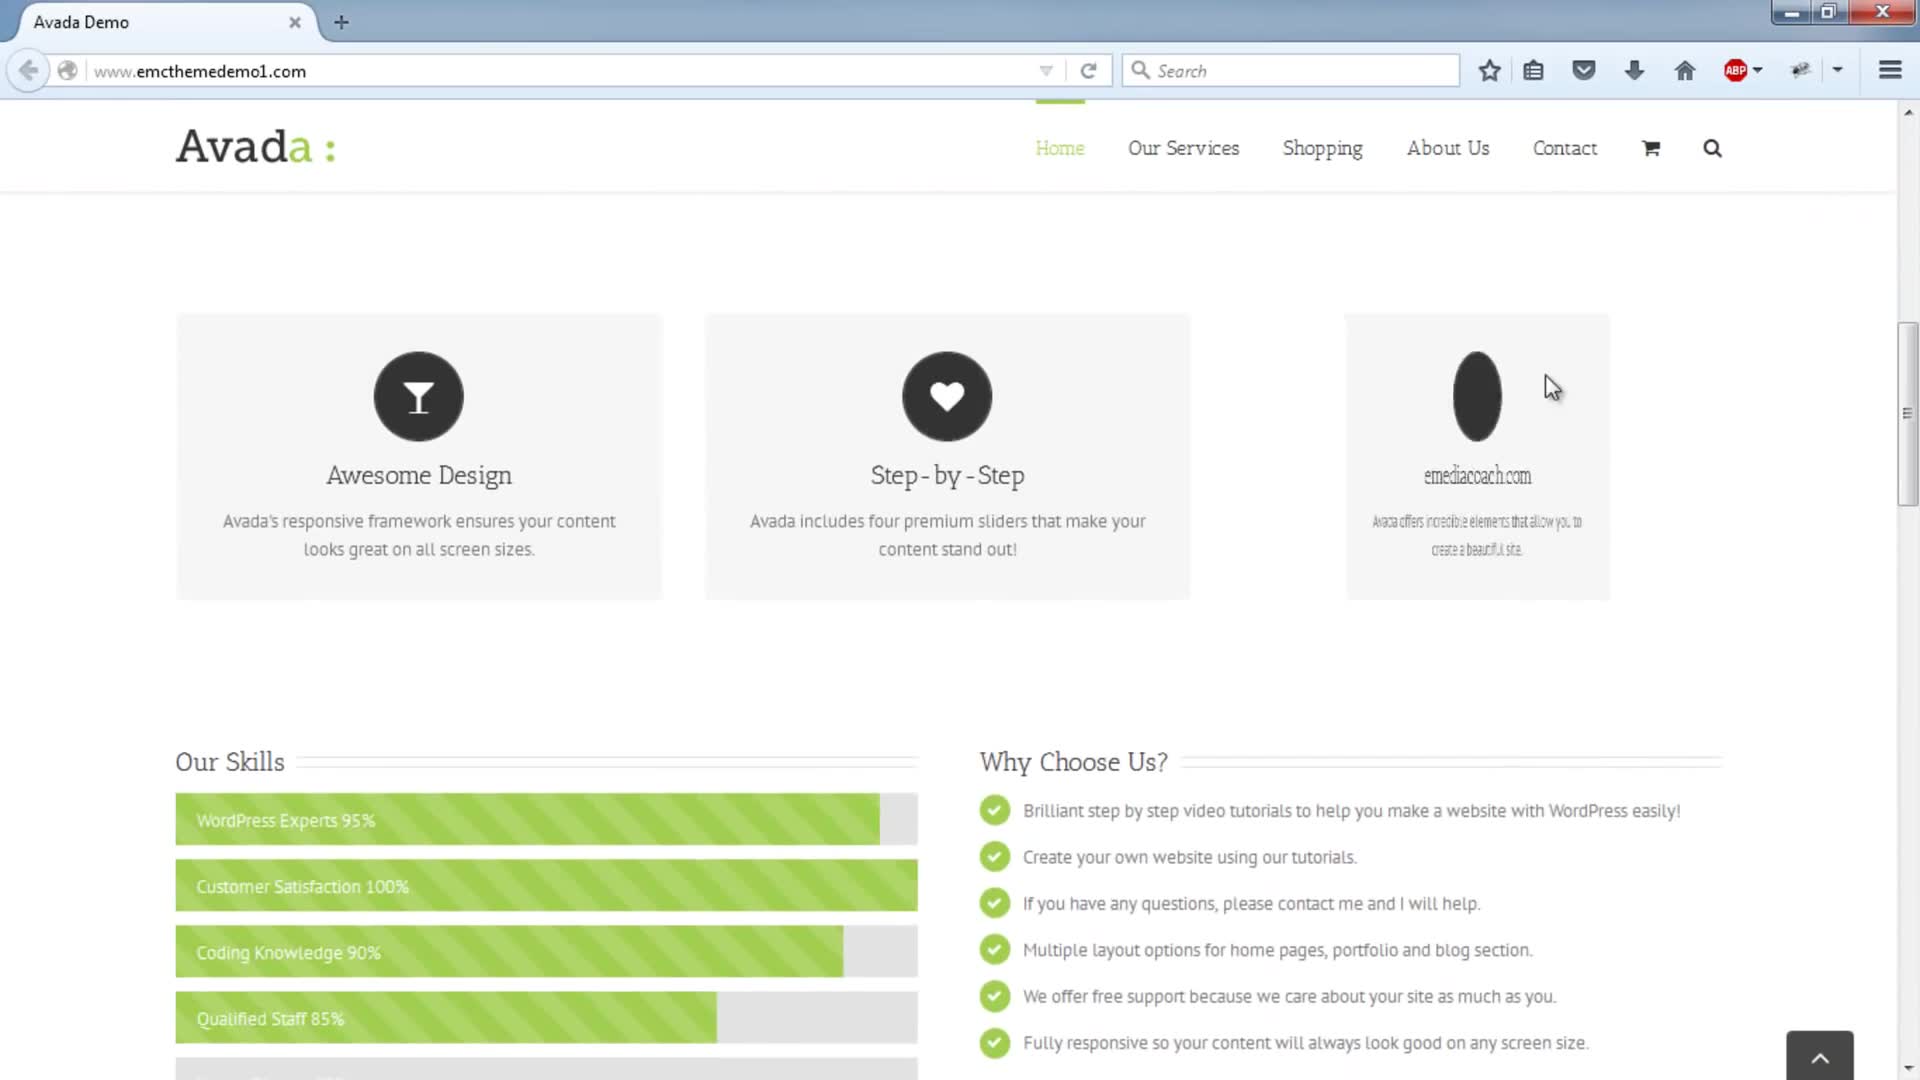Expand the toolbar overflow dropdown arrow

coord(1838,70)
